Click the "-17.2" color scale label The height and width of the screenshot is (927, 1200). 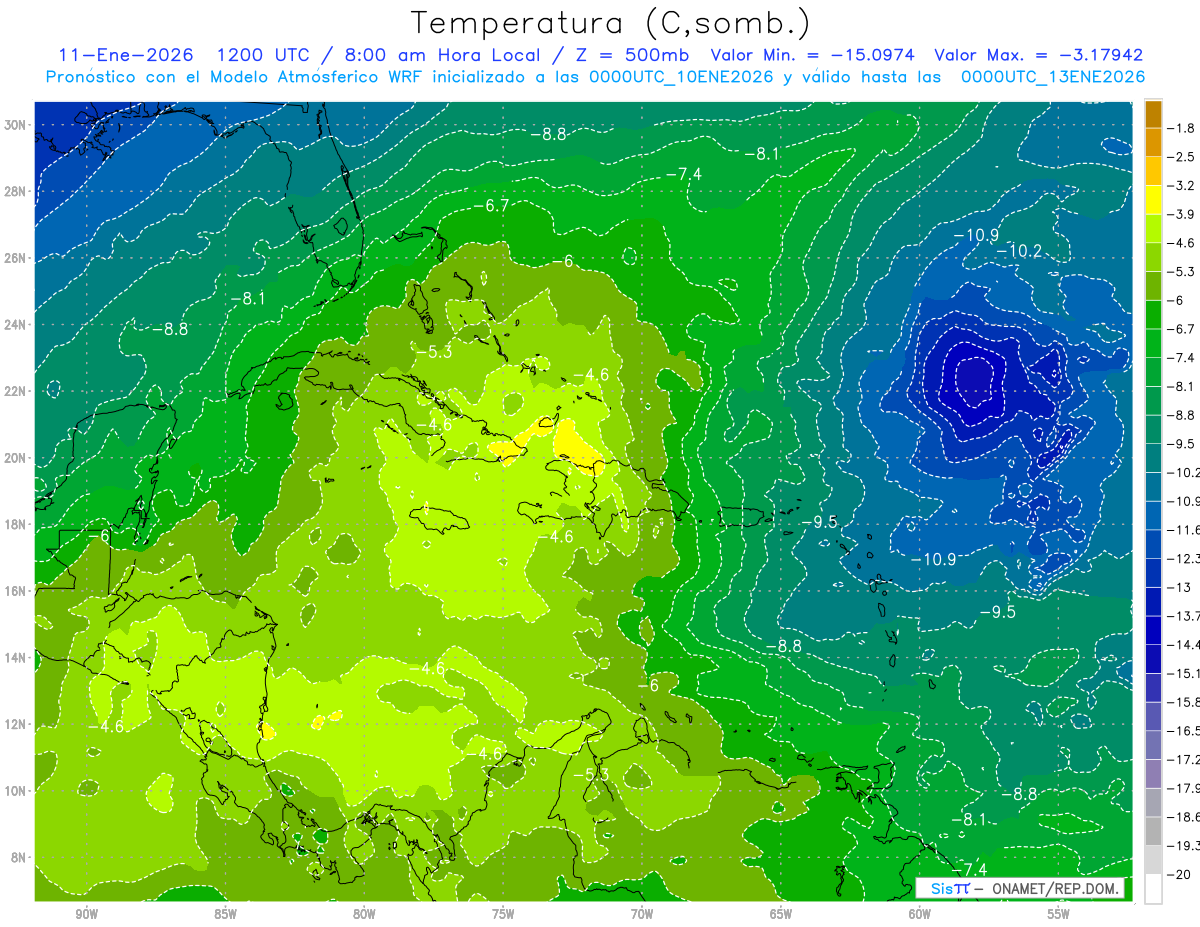click(1184, 760)
